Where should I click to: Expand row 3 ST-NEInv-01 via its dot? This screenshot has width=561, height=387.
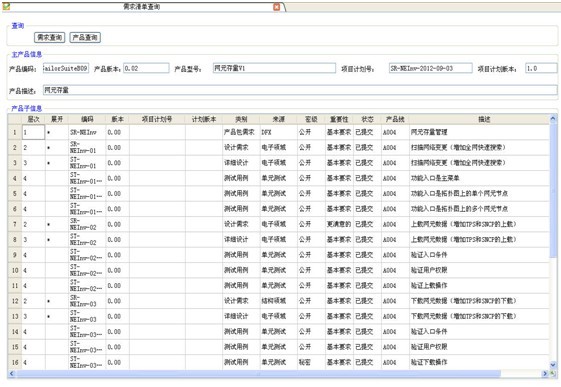(x=48, y=163)
